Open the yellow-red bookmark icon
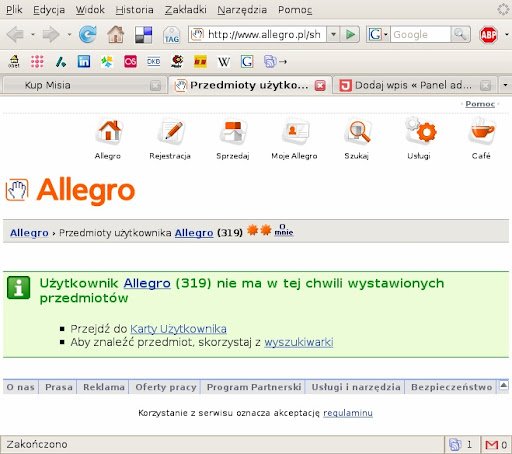Image resolution: width=512 pixels, height=454 pixels. pyautogui.click(x=200, y=62)
